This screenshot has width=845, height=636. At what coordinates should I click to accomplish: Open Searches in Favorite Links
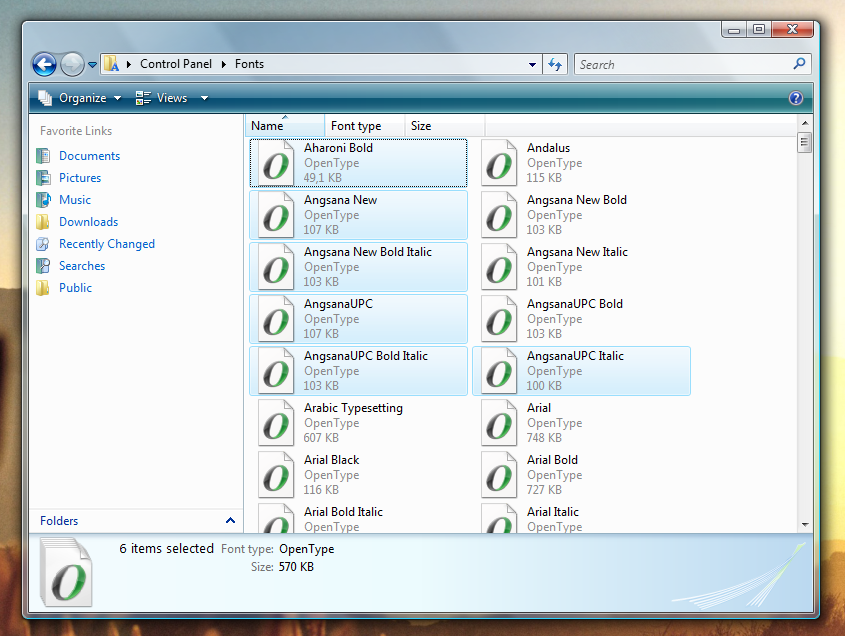(82, 266)
